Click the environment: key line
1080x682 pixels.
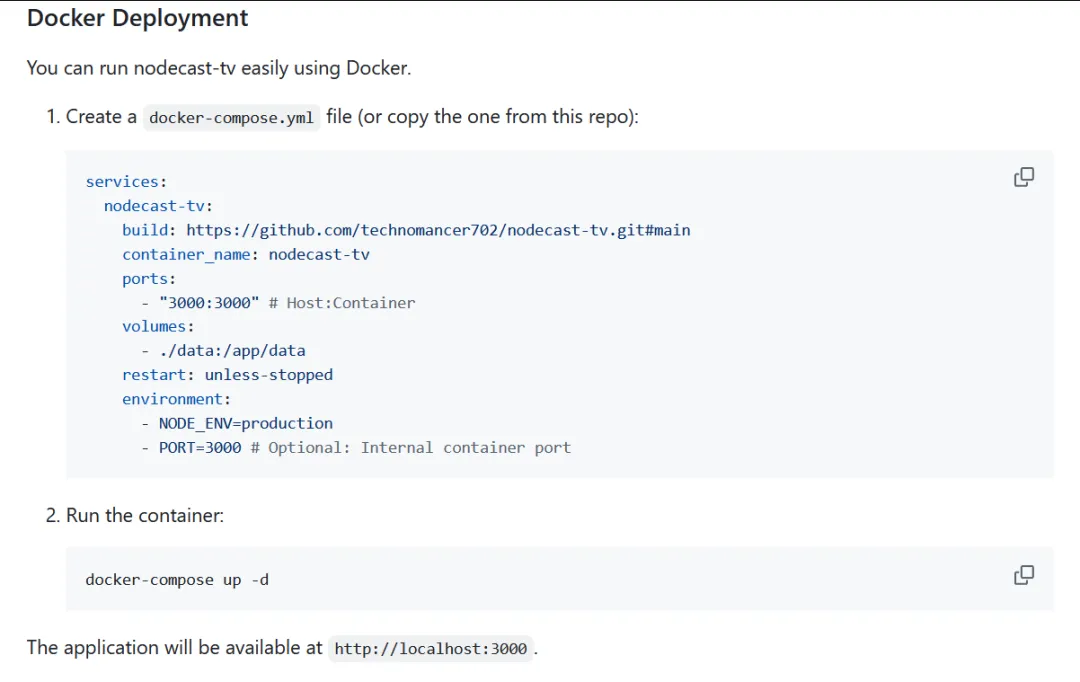pos(176,400)
